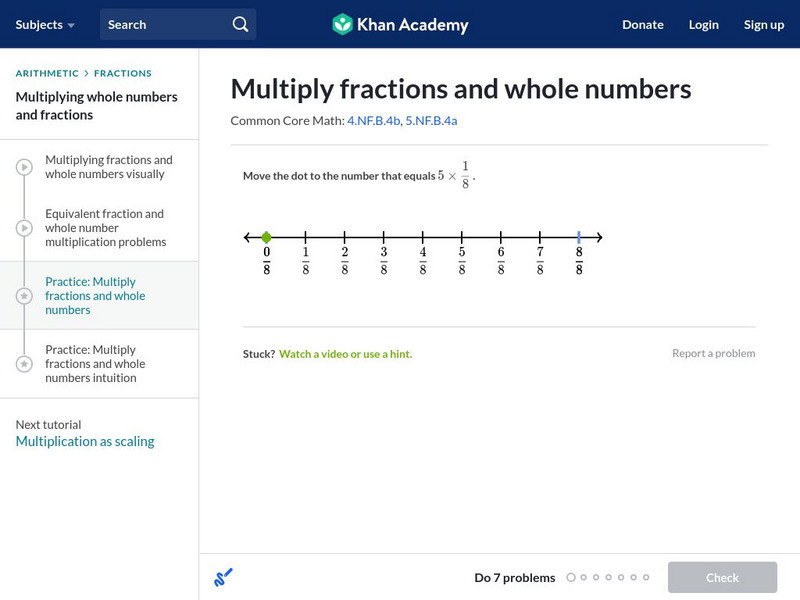The width and height of the screenshot is (800, 600).
Task: Click the Khan Academy logo
Action: (x=400, y=24)
